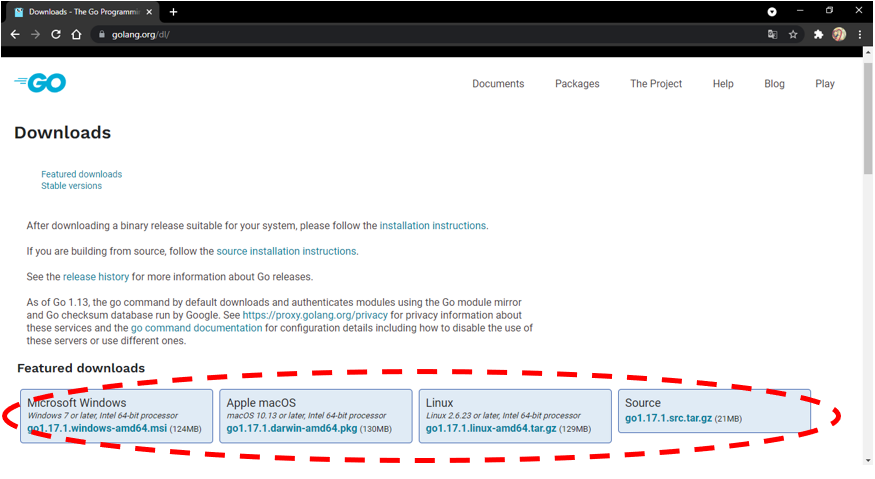Click the Go logo in header
The width and height of the screenshot is (875, 479).
pos(40,84)
